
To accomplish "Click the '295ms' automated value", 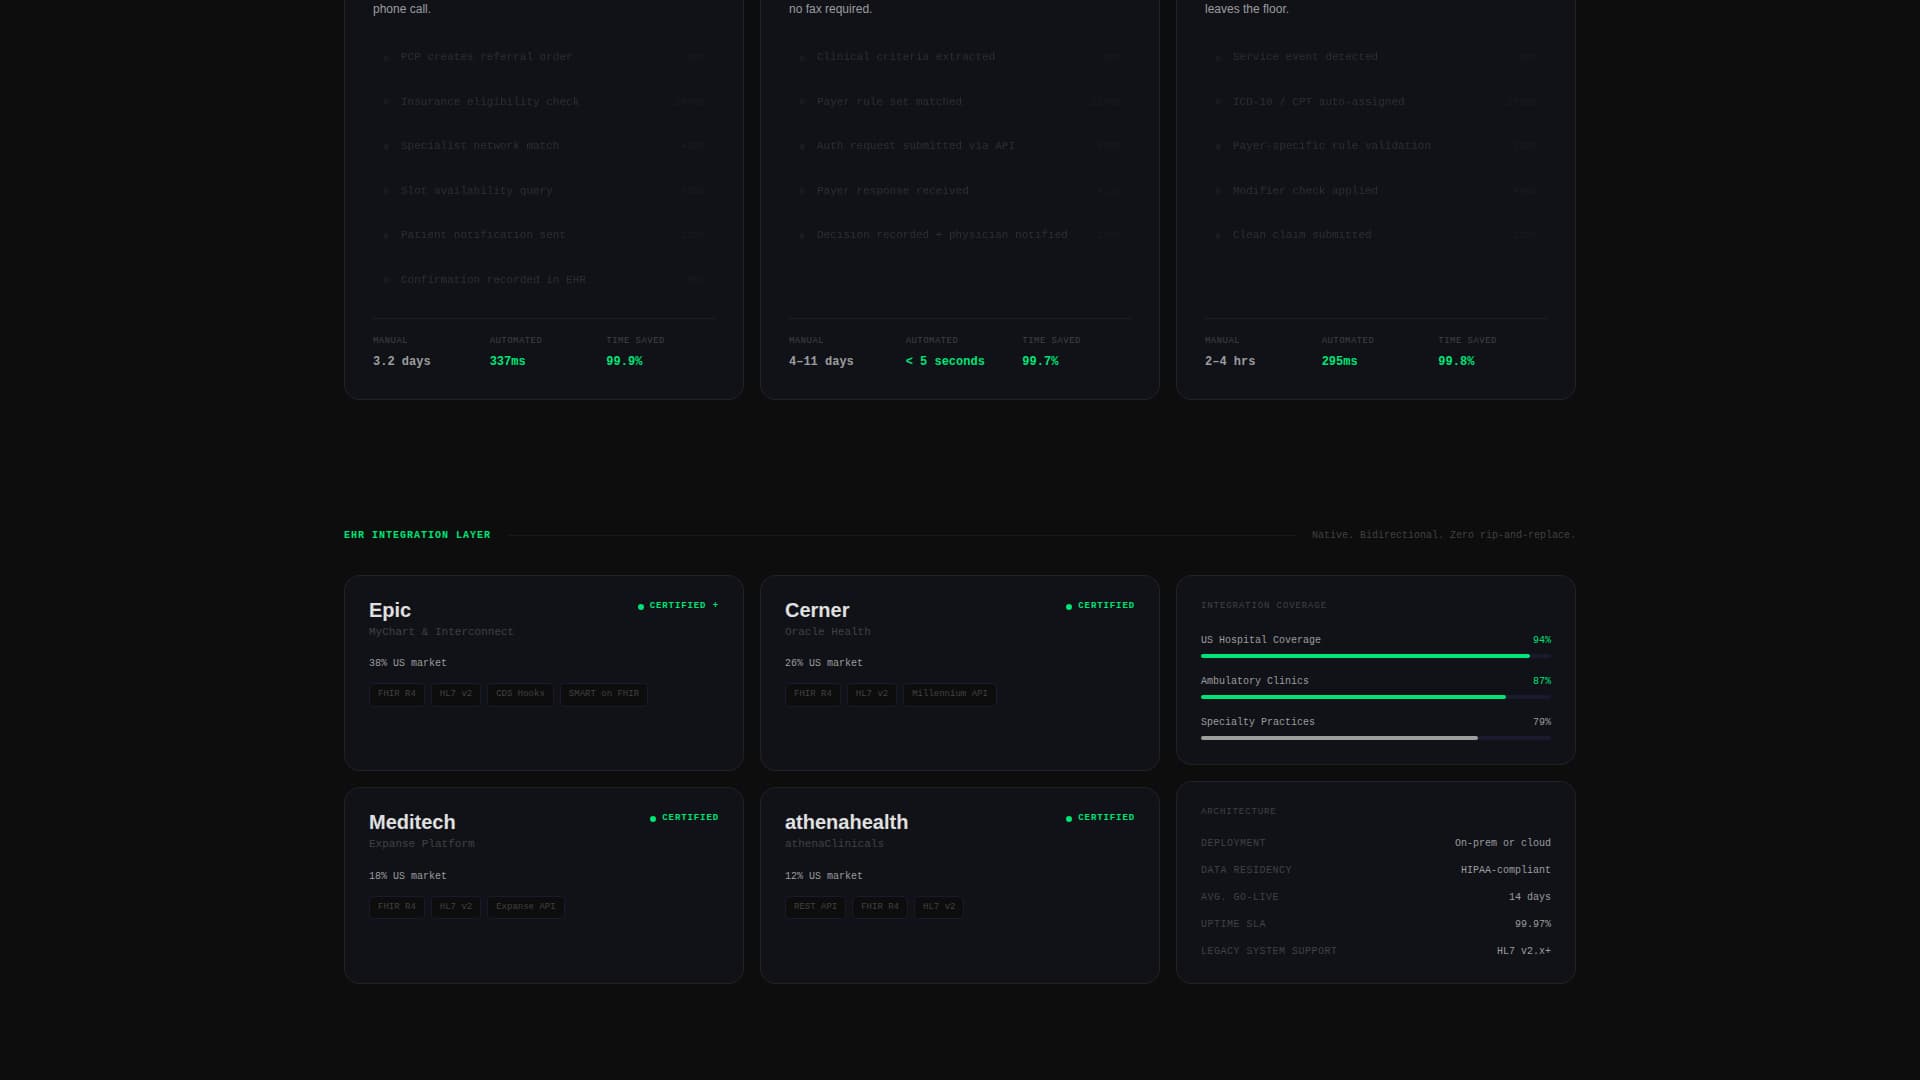I will pyautogui.click(x=1339, y=362).
